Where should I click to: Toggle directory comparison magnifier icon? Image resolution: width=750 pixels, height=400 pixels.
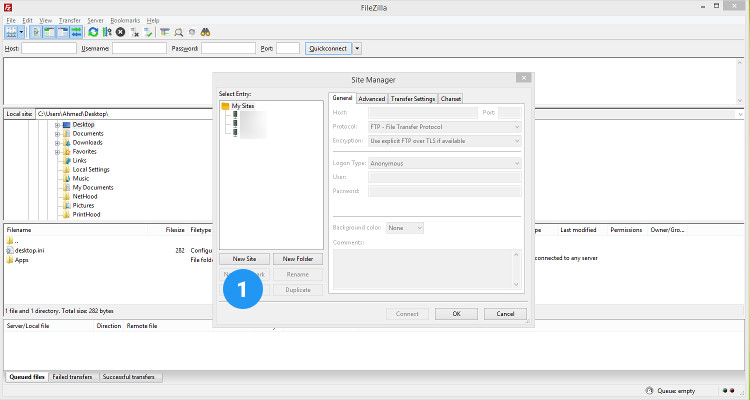(x=179, y=32)
